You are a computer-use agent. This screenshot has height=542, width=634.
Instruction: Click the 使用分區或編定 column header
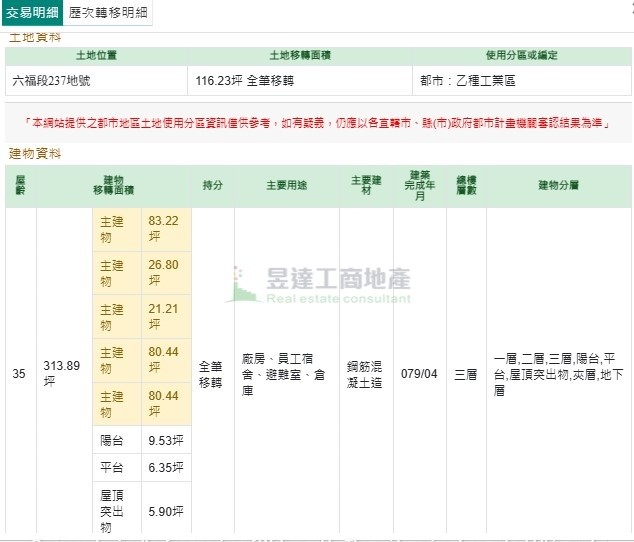coord(521,55)
